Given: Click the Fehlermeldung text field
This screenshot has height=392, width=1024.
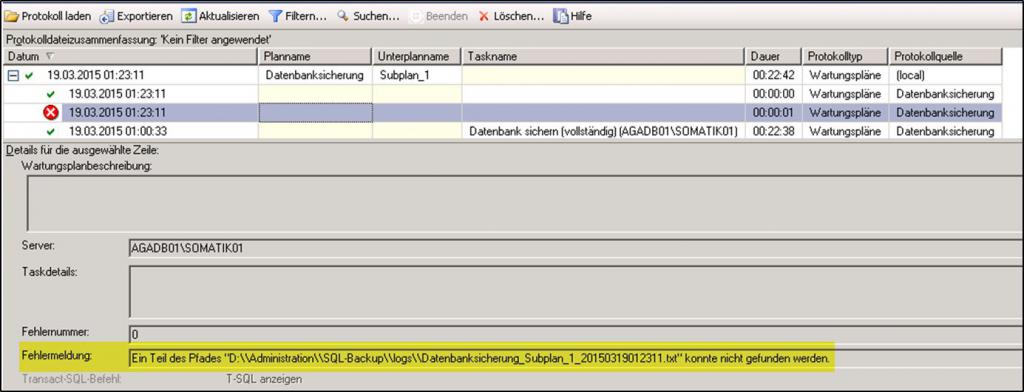Looking at the screenshot, I should click(576, 358).
